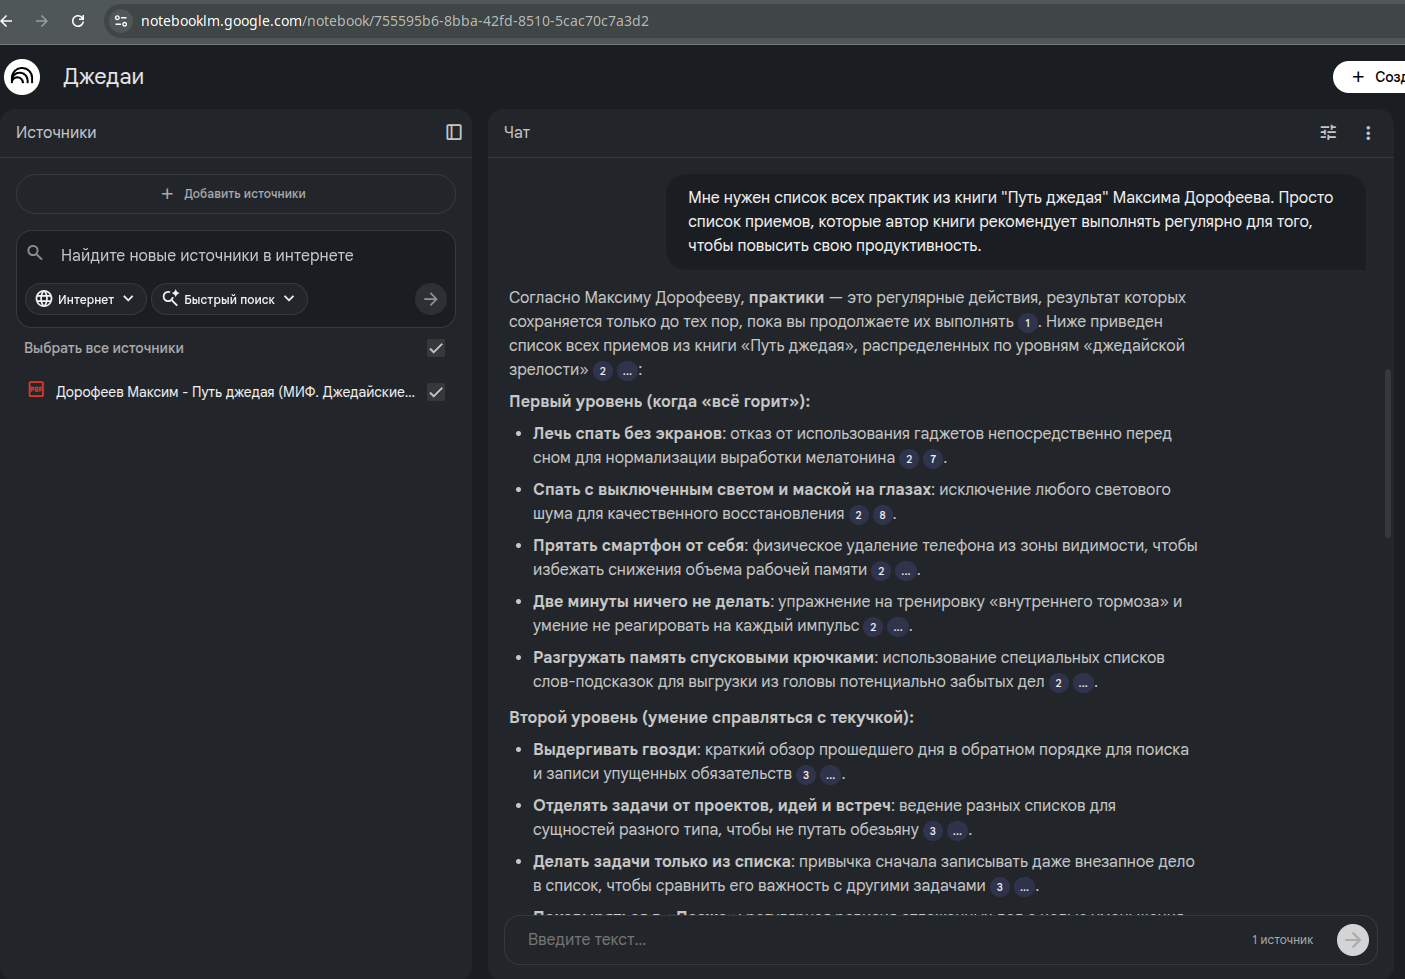Uncheck the Дорофеев Максим source checkbox

(x=436, y=392)
